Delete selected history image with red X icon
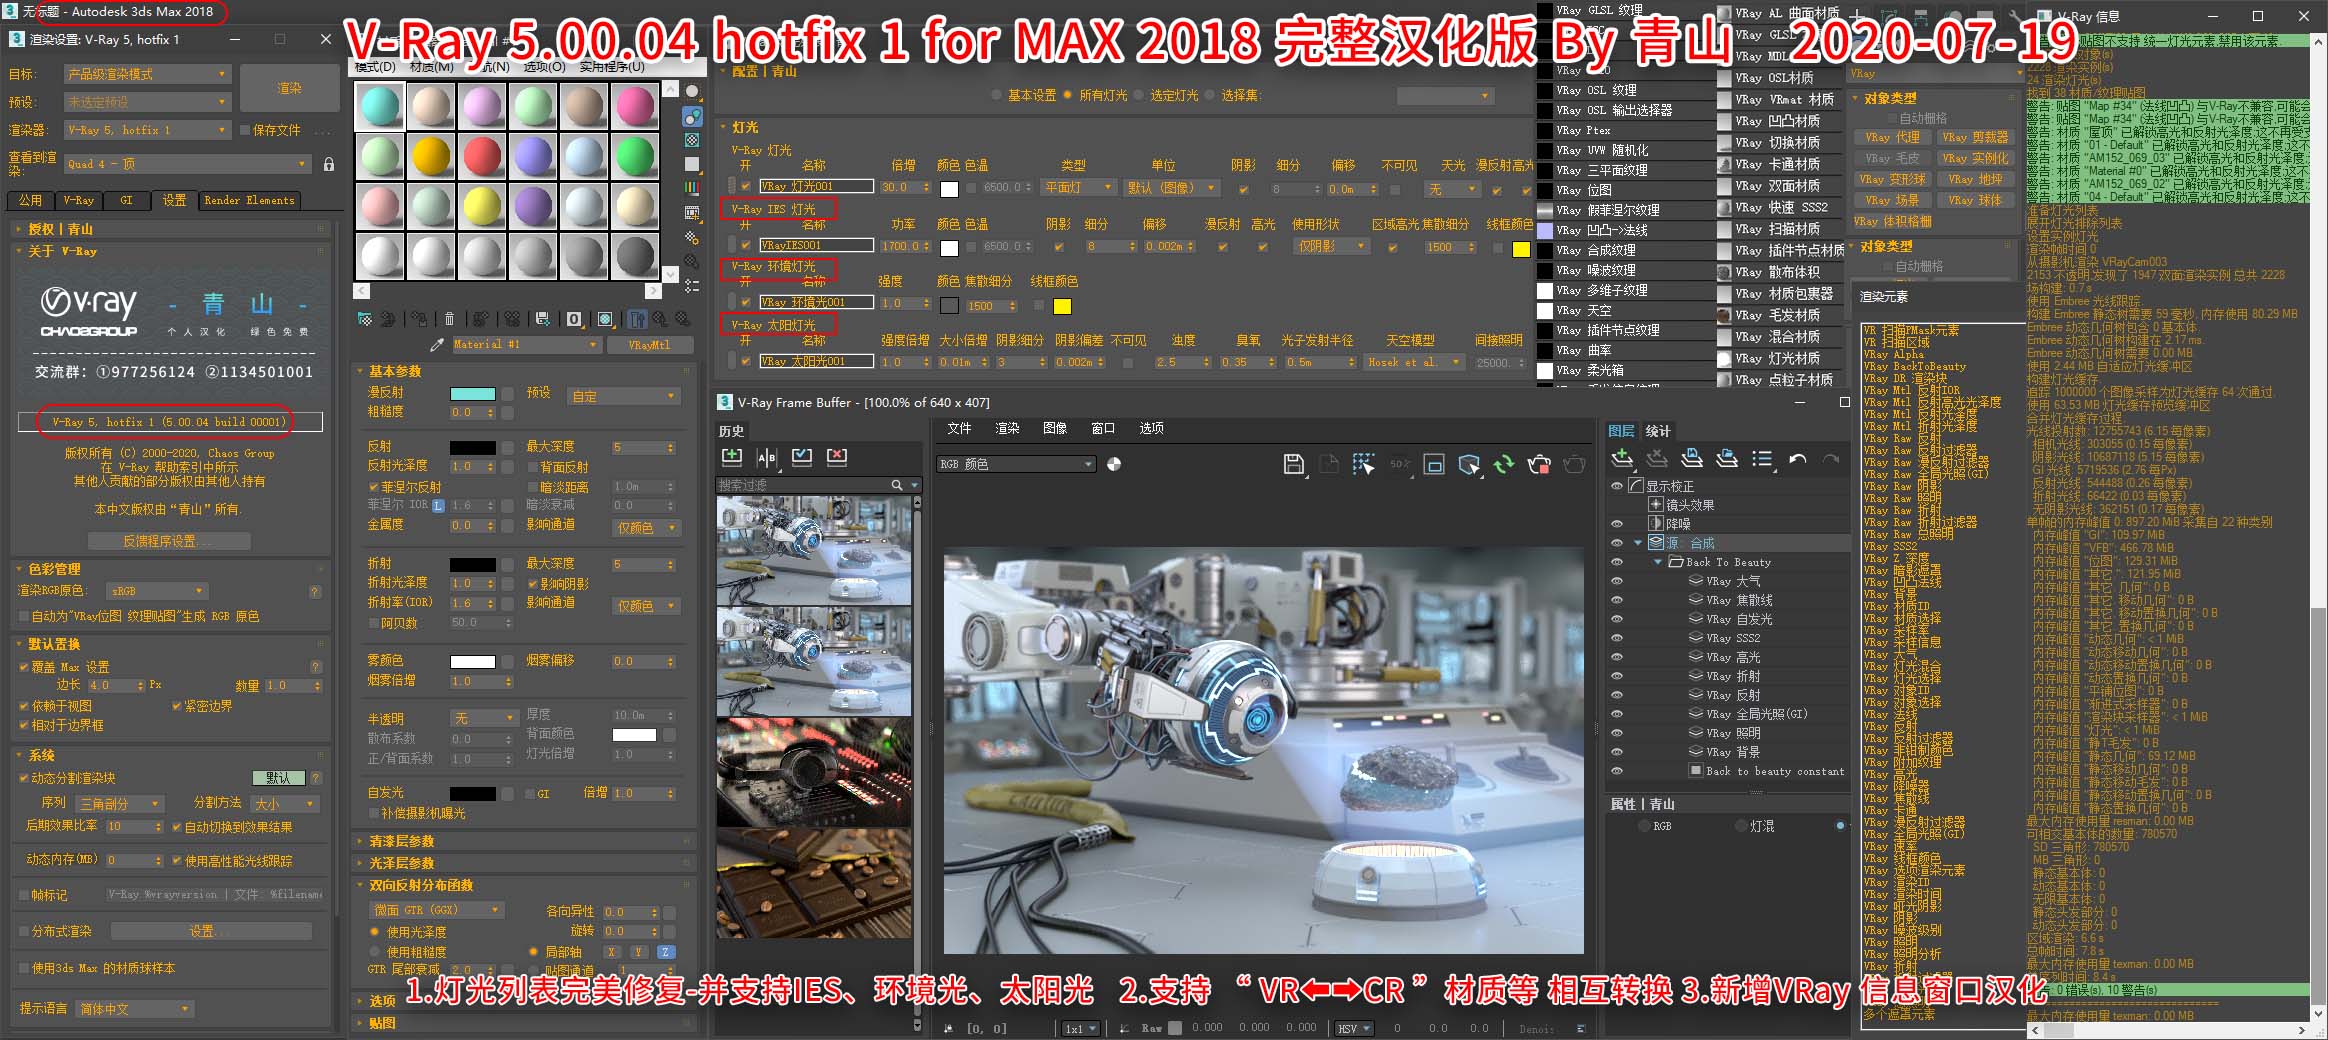 837,457
